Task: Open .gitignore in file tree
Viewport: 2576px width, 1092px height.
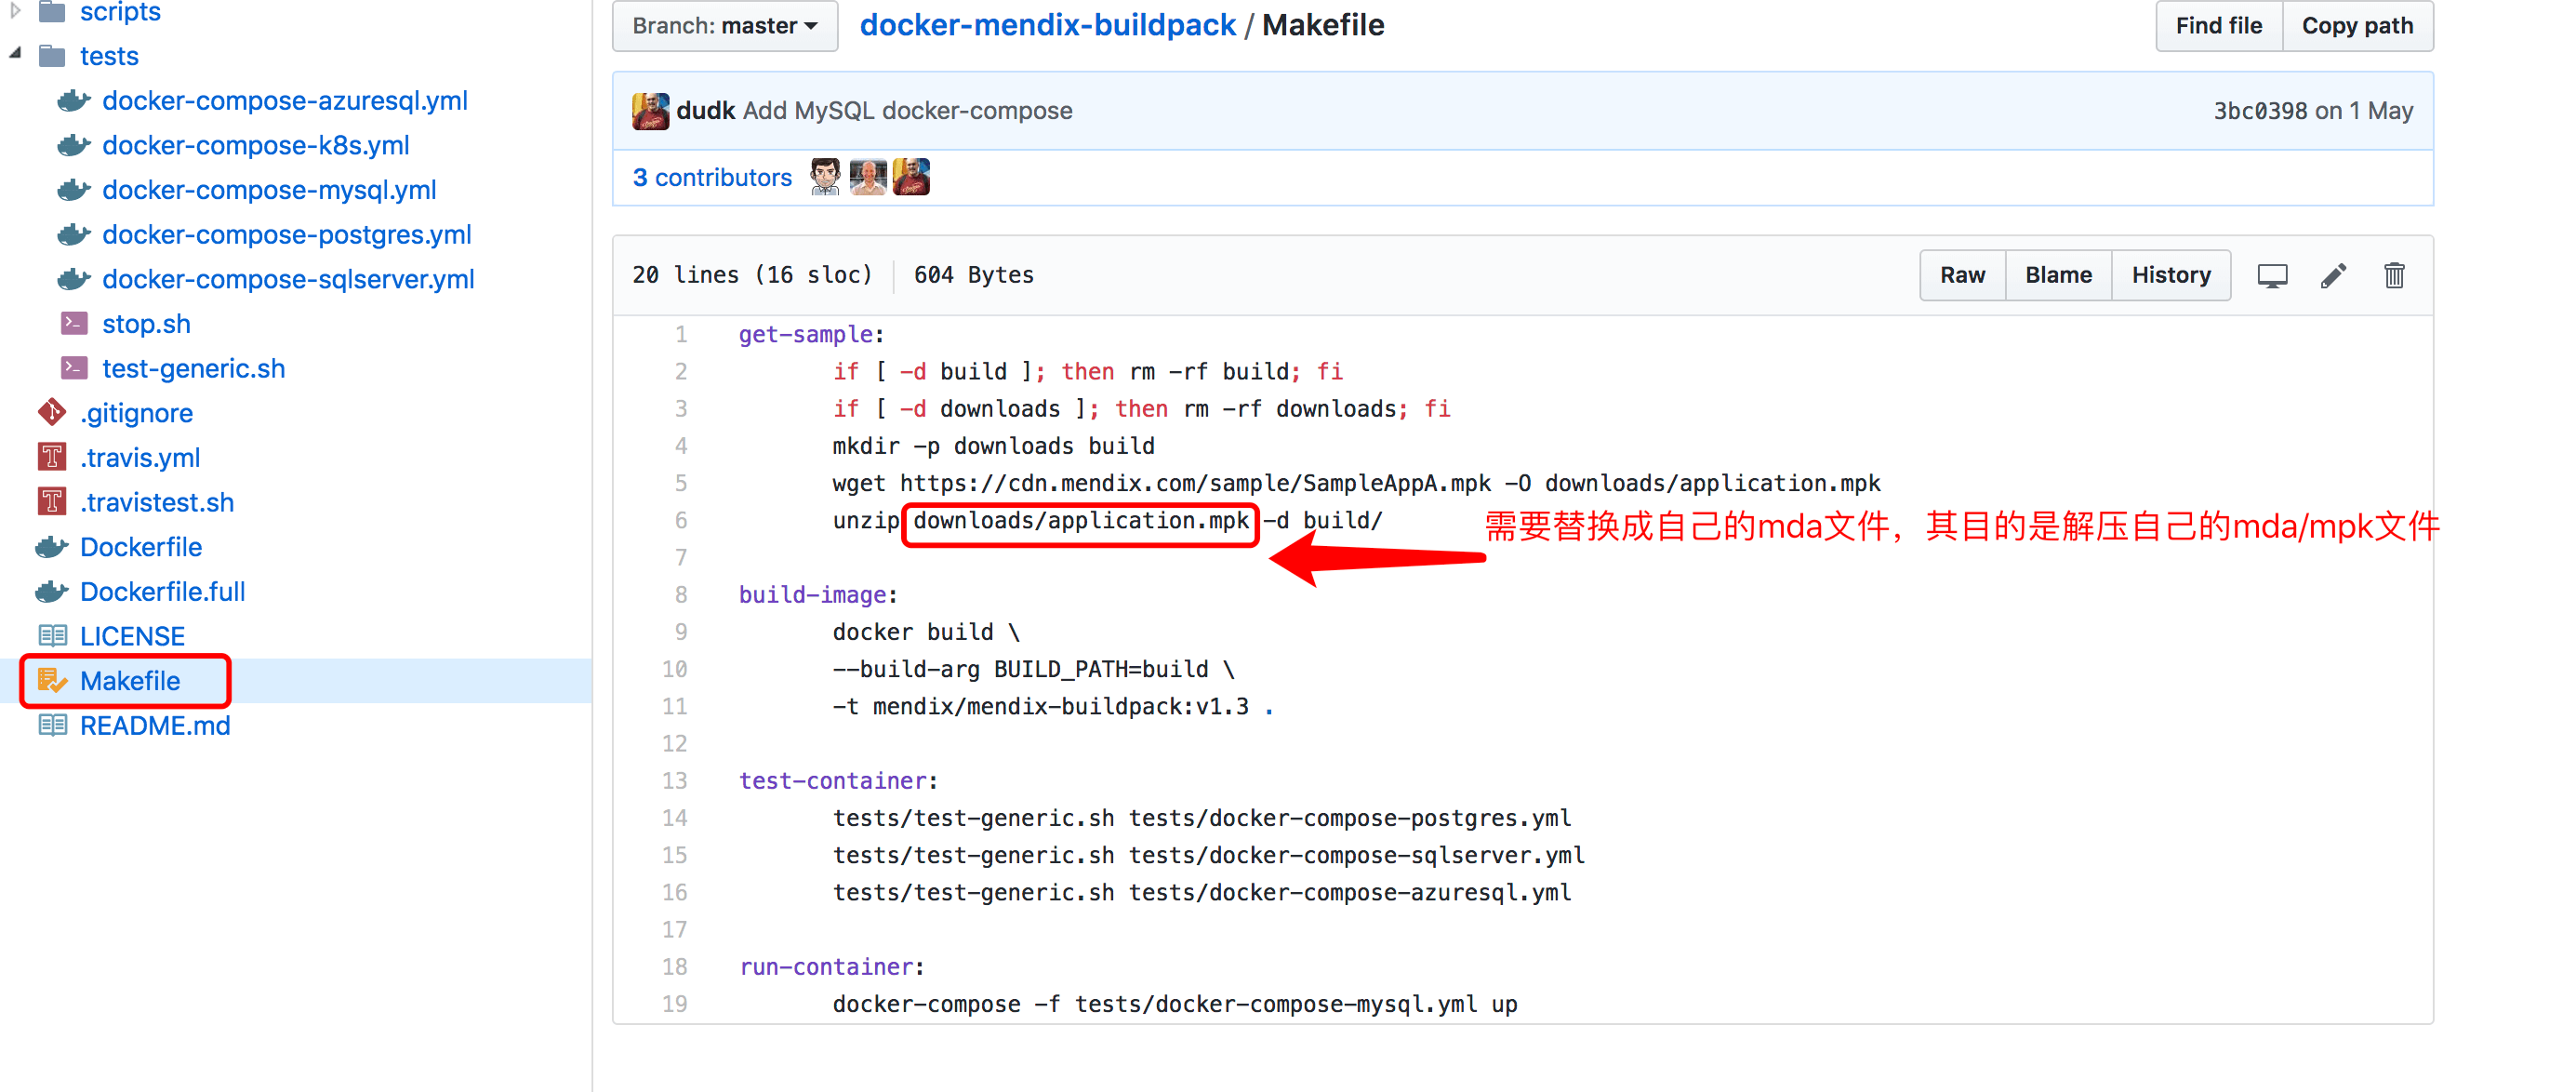Action: point(136,413)
